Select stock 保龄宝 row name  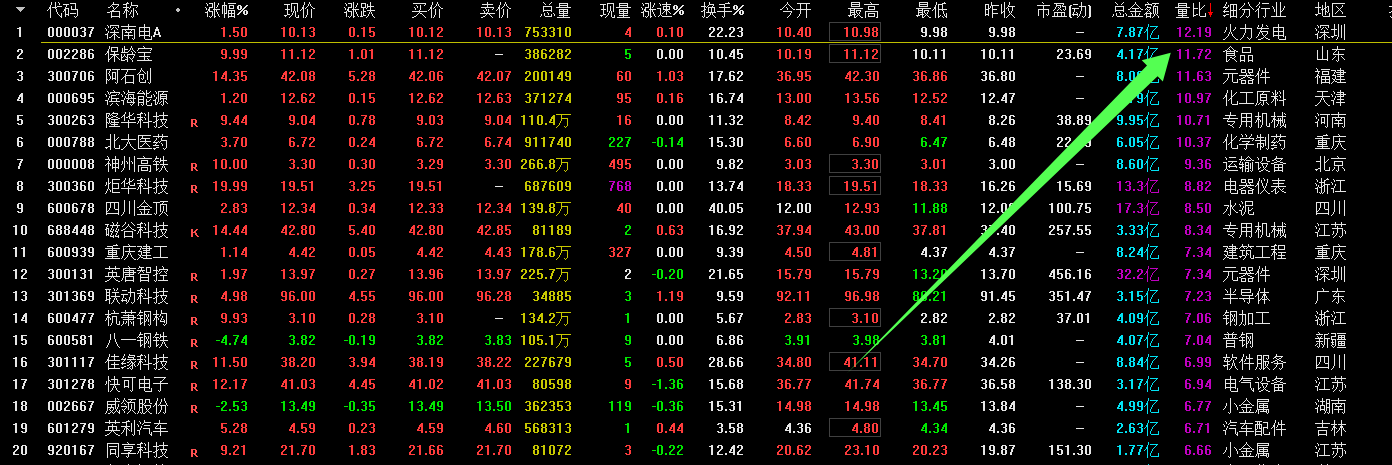[130, 54]
